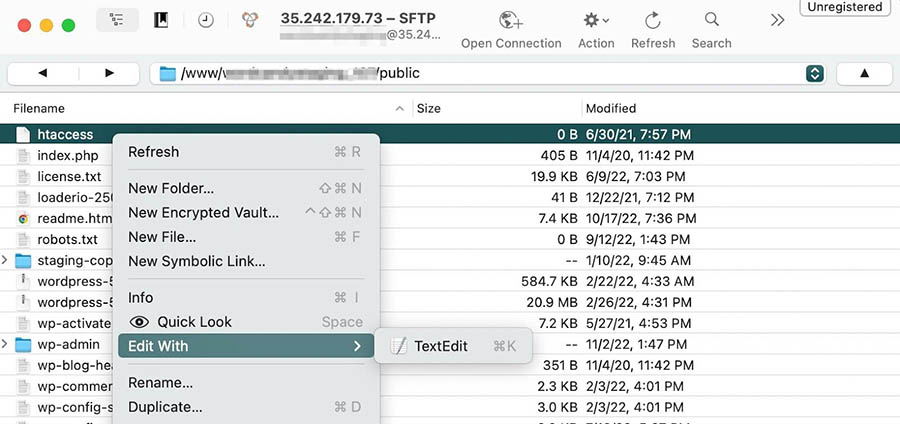Show the History clock icon
Image resolution: width=900 pixels, height=424 pixels.
pos(205,20)
